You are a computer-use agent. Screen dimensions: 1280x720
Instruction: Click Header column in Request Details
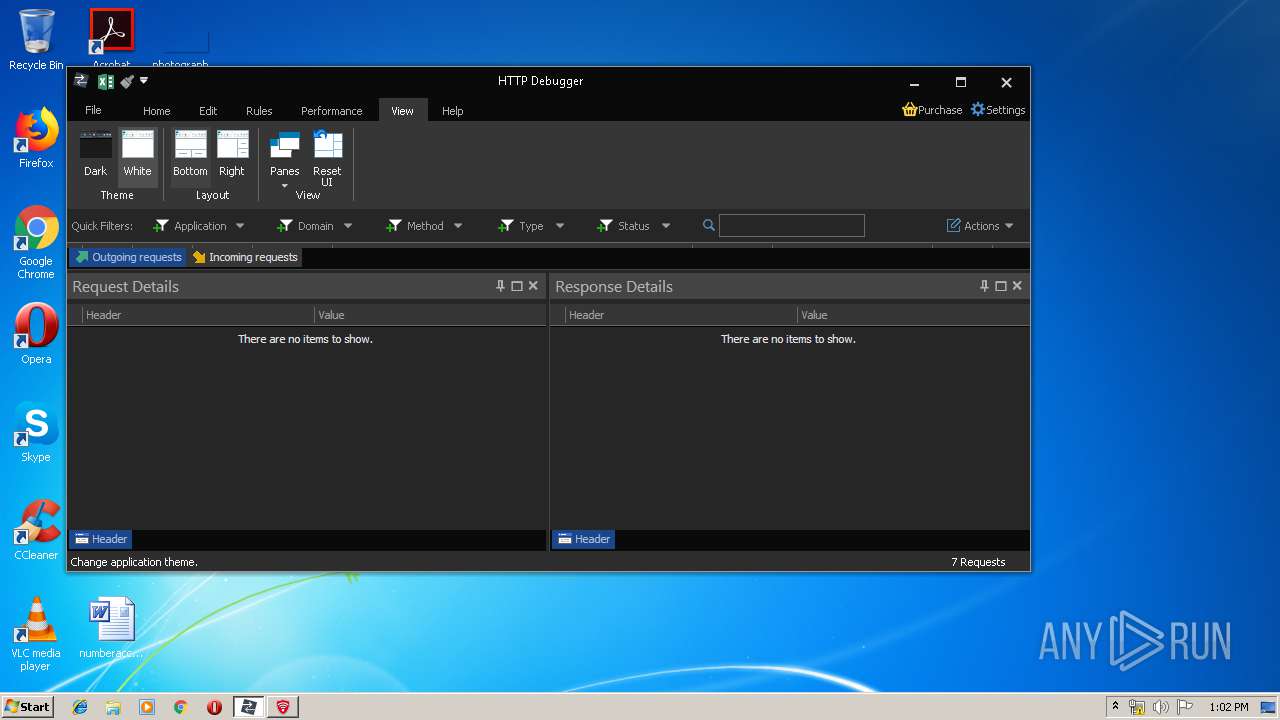(x=198, y=315)
